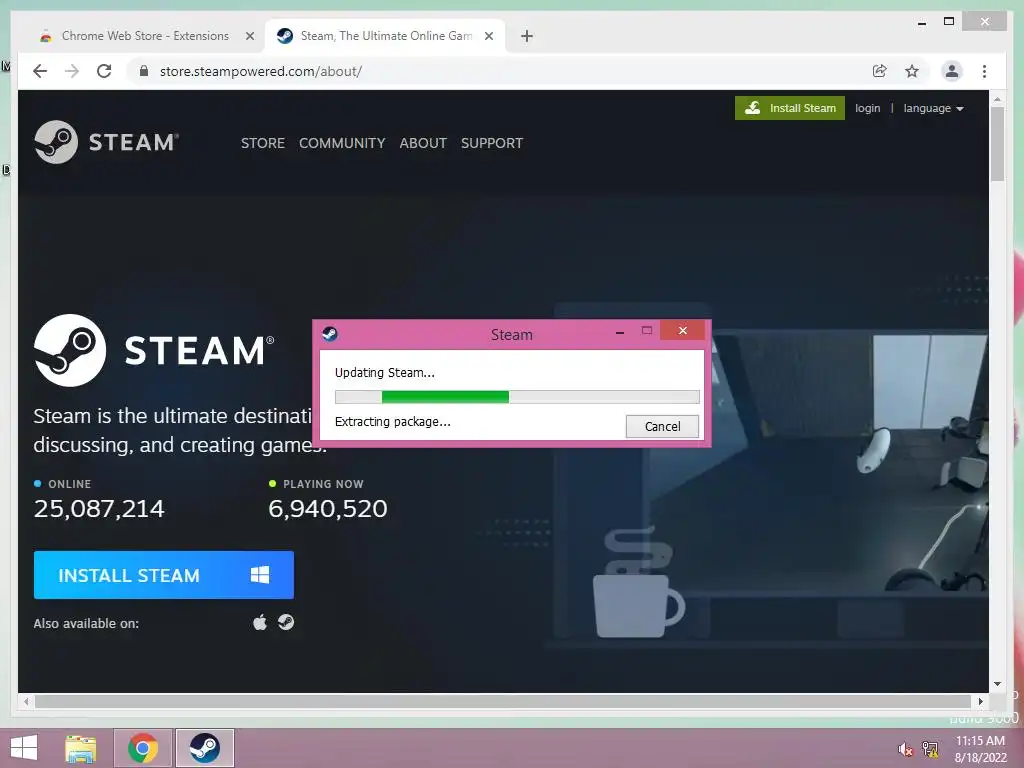Click the scroll down arrow
The image size is (1024, 768).
[x=997, y=684]
